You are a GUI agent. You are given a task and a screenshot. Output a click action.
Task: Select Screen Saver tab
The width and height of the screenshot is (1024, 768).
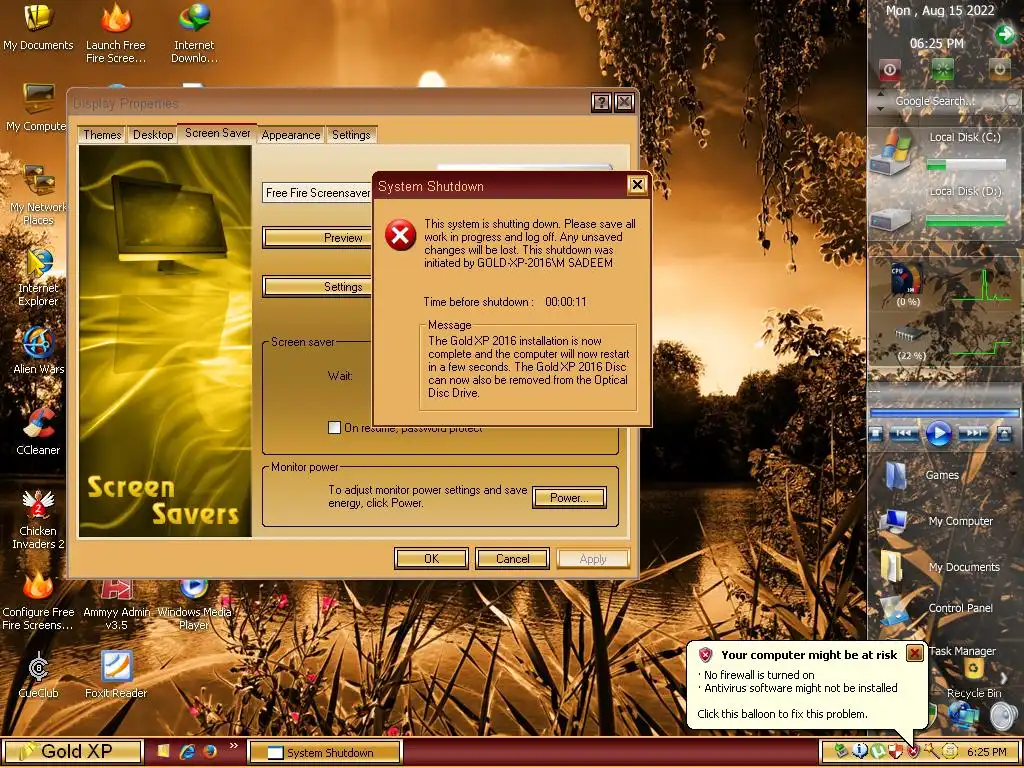pyautogui.click(x=217, y=133)
